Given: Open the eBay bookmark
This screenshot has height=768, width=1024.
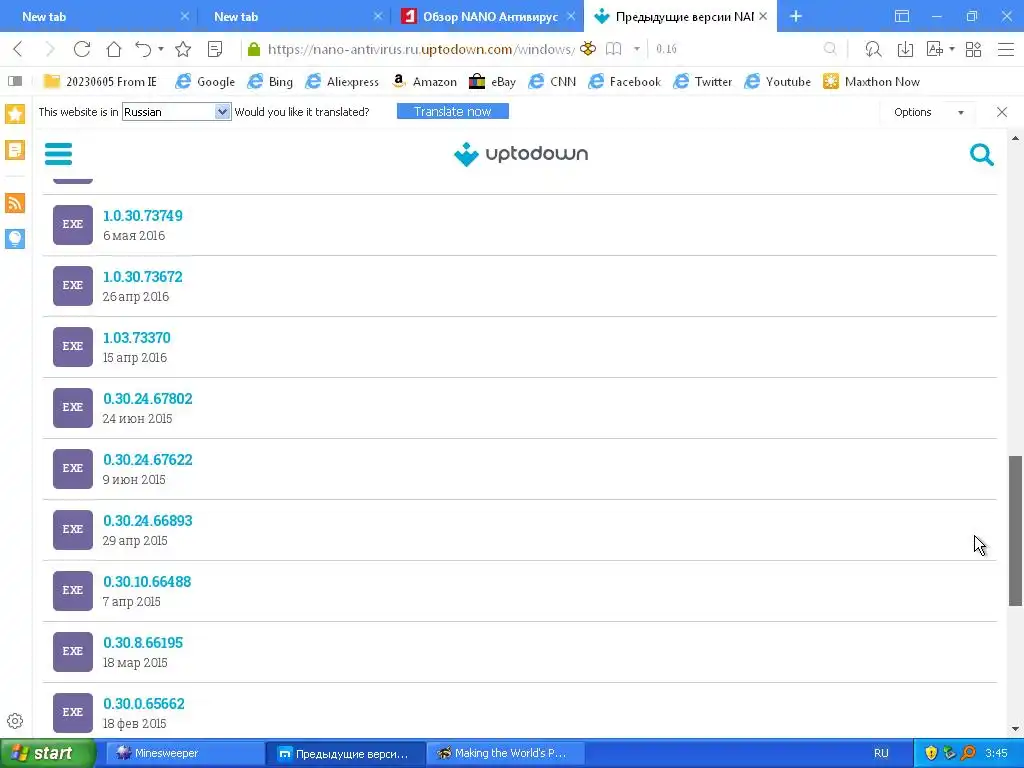Looking at the screenshot, I should (492, 81).
